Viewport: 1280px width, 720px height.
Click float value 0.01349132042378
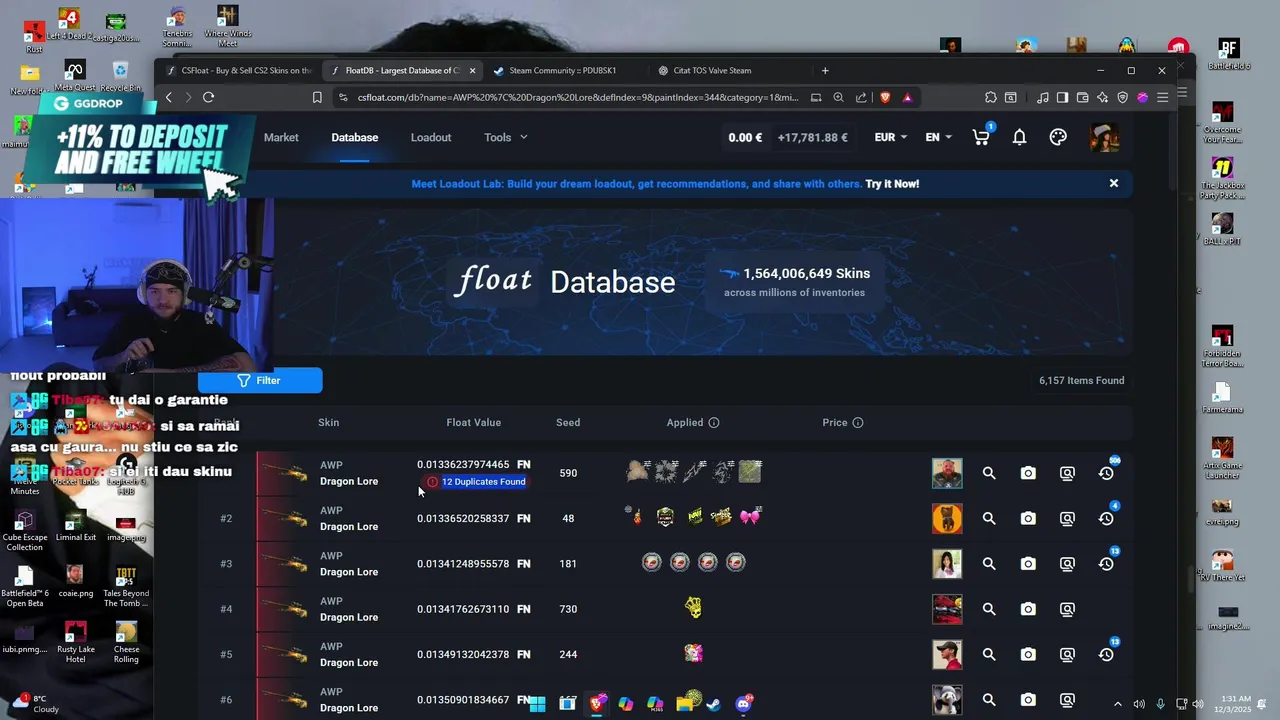(463, 654)
